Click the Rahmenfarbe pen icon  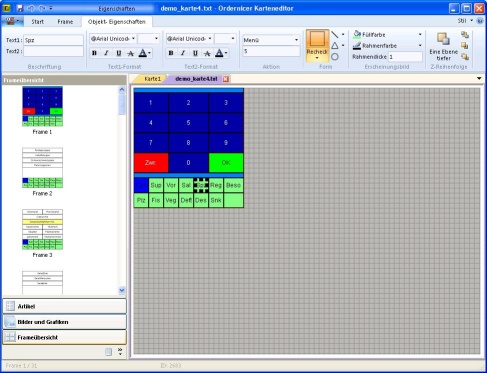coord(357,45)
